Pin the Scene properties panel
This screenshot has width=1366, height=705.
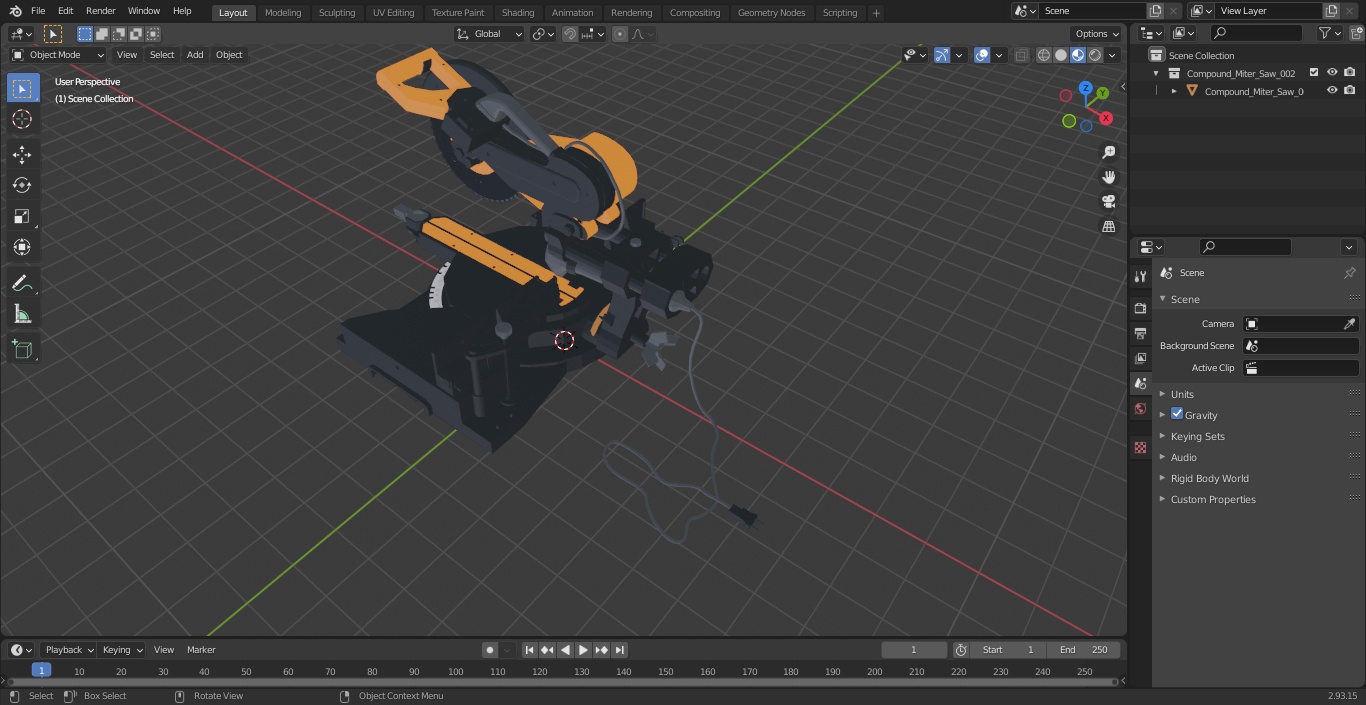coord(1349,273)
